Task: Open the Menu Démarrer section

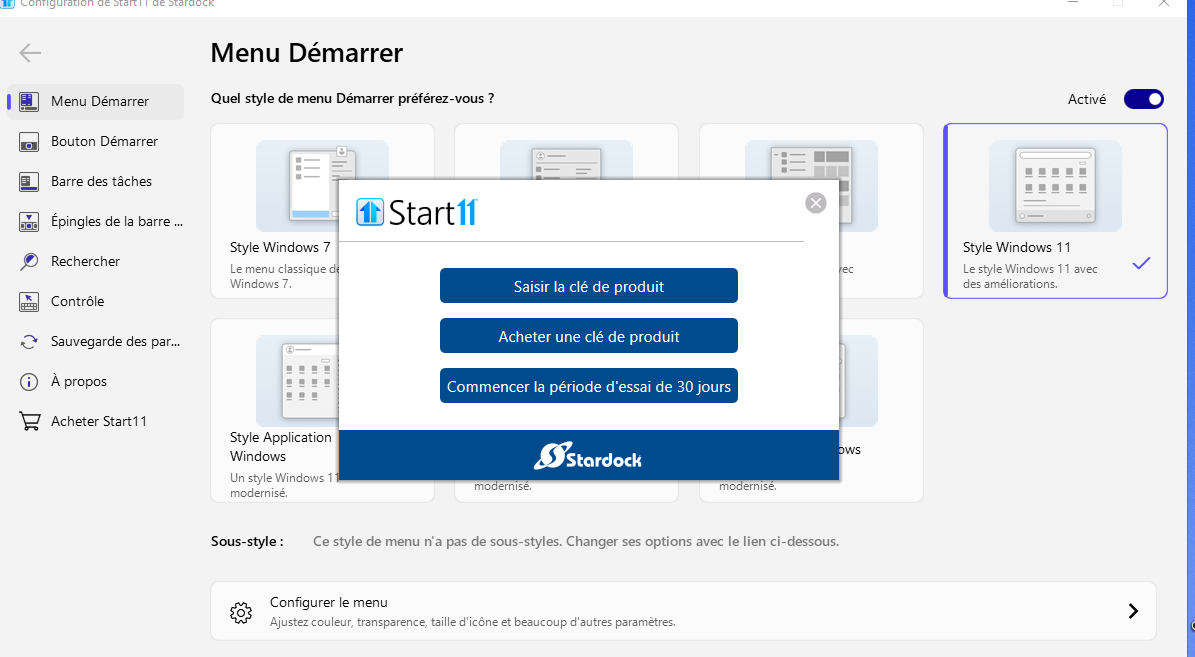Action: click(x=95, y=101)
